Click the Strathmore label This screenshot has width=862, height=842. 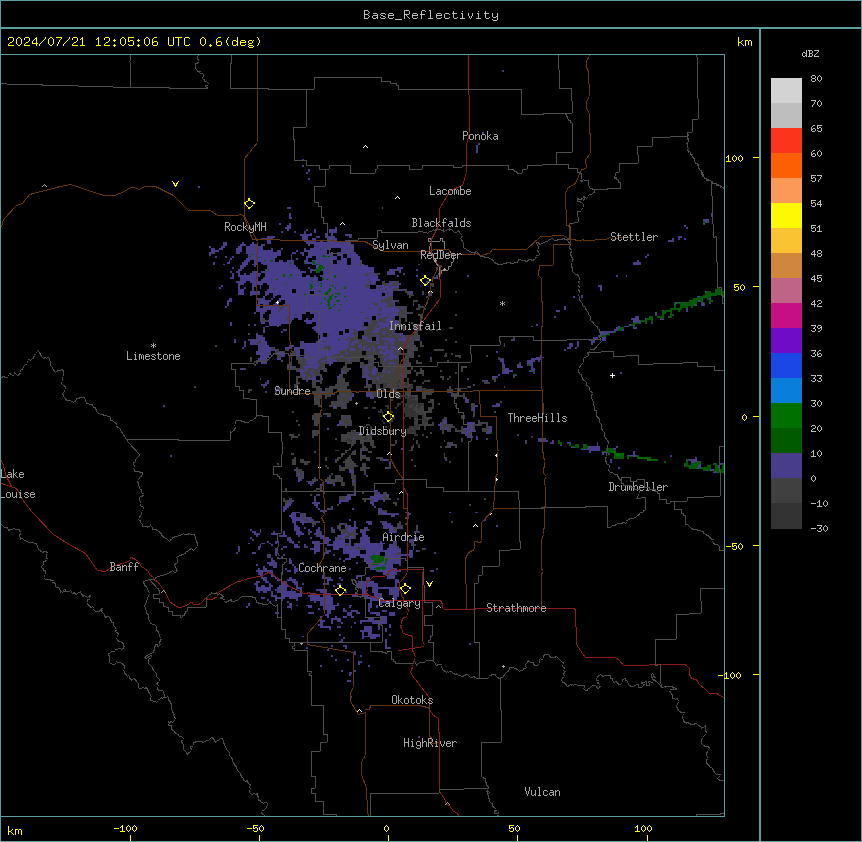(x=516, y=608)
